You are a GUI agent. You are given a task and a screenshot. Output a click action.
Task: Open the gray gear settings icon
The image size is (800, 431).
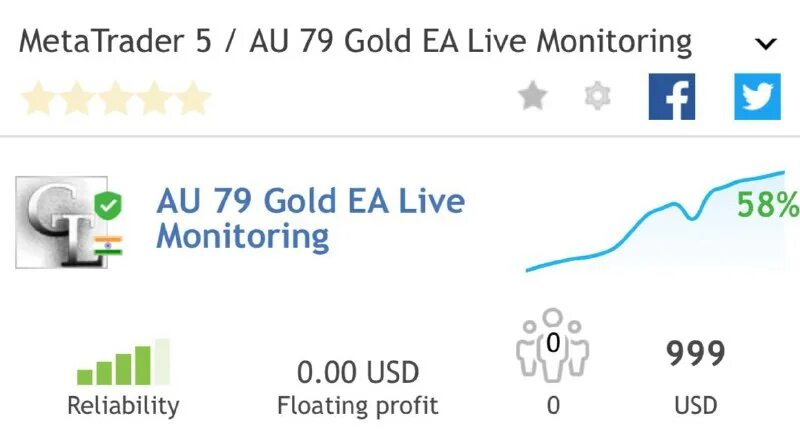click(x=597, y=97)
